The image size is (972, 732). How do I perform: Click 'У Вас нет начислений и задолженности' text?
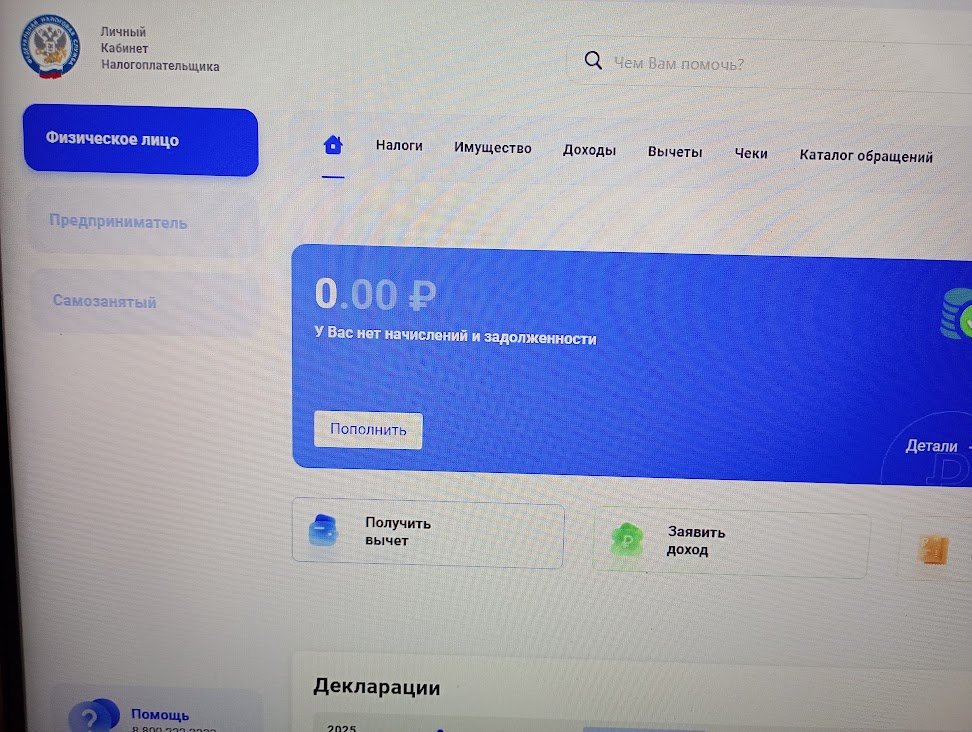(456, 335)
